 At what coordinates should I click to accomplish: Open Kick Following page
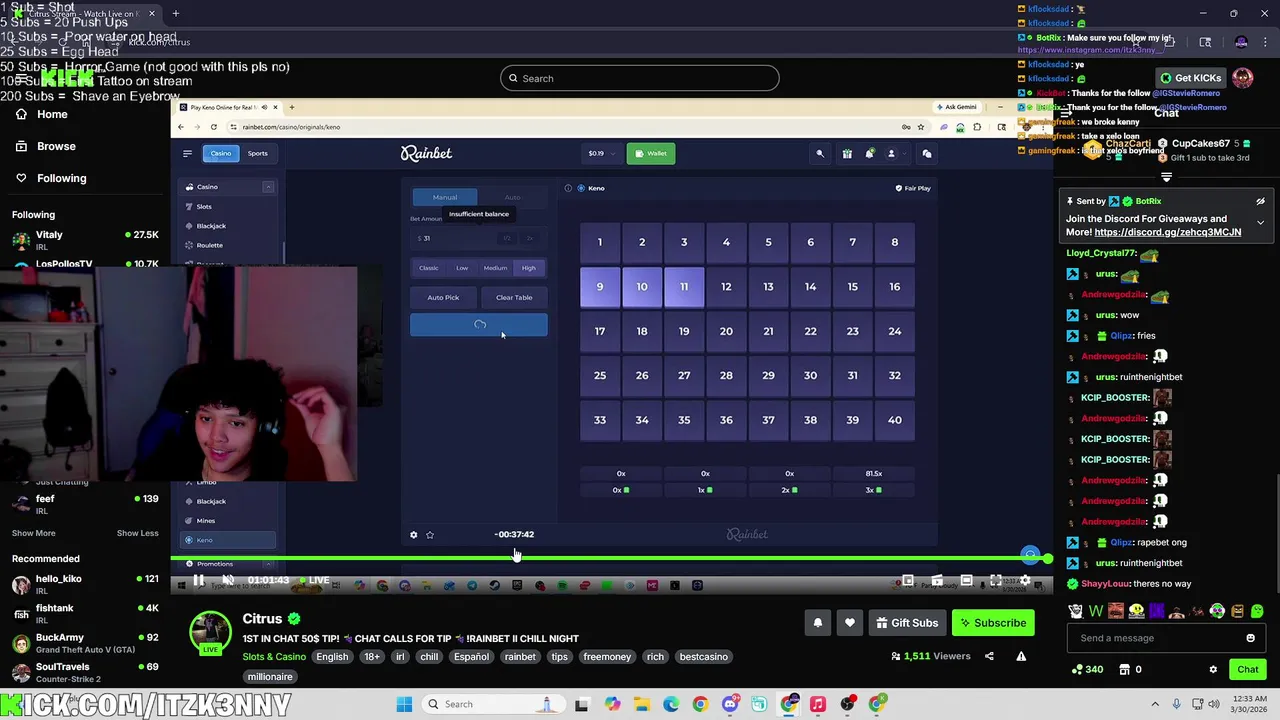[61, 178]
